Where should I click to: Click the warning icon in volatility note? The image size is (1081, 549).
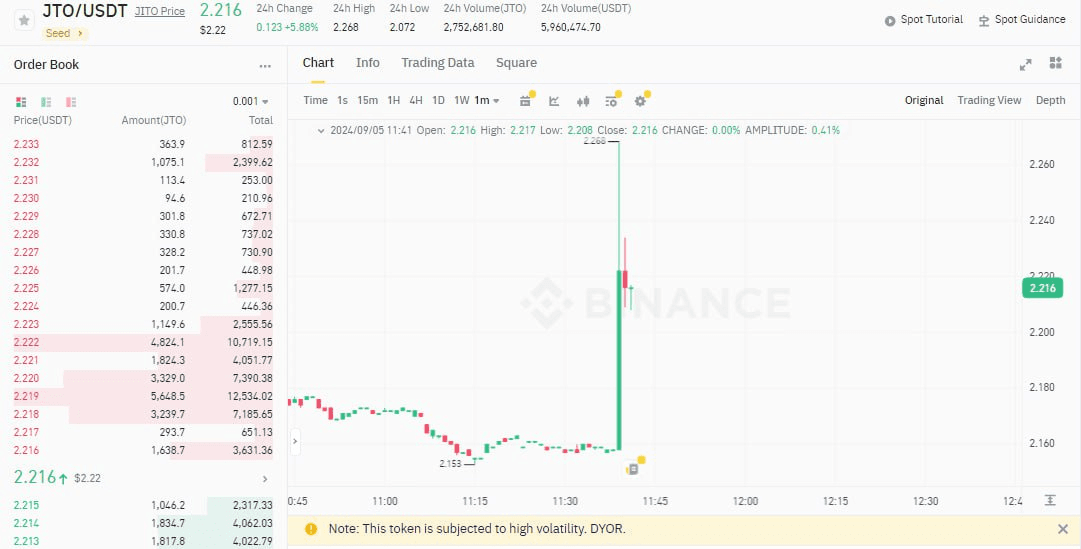coord(311,529)
